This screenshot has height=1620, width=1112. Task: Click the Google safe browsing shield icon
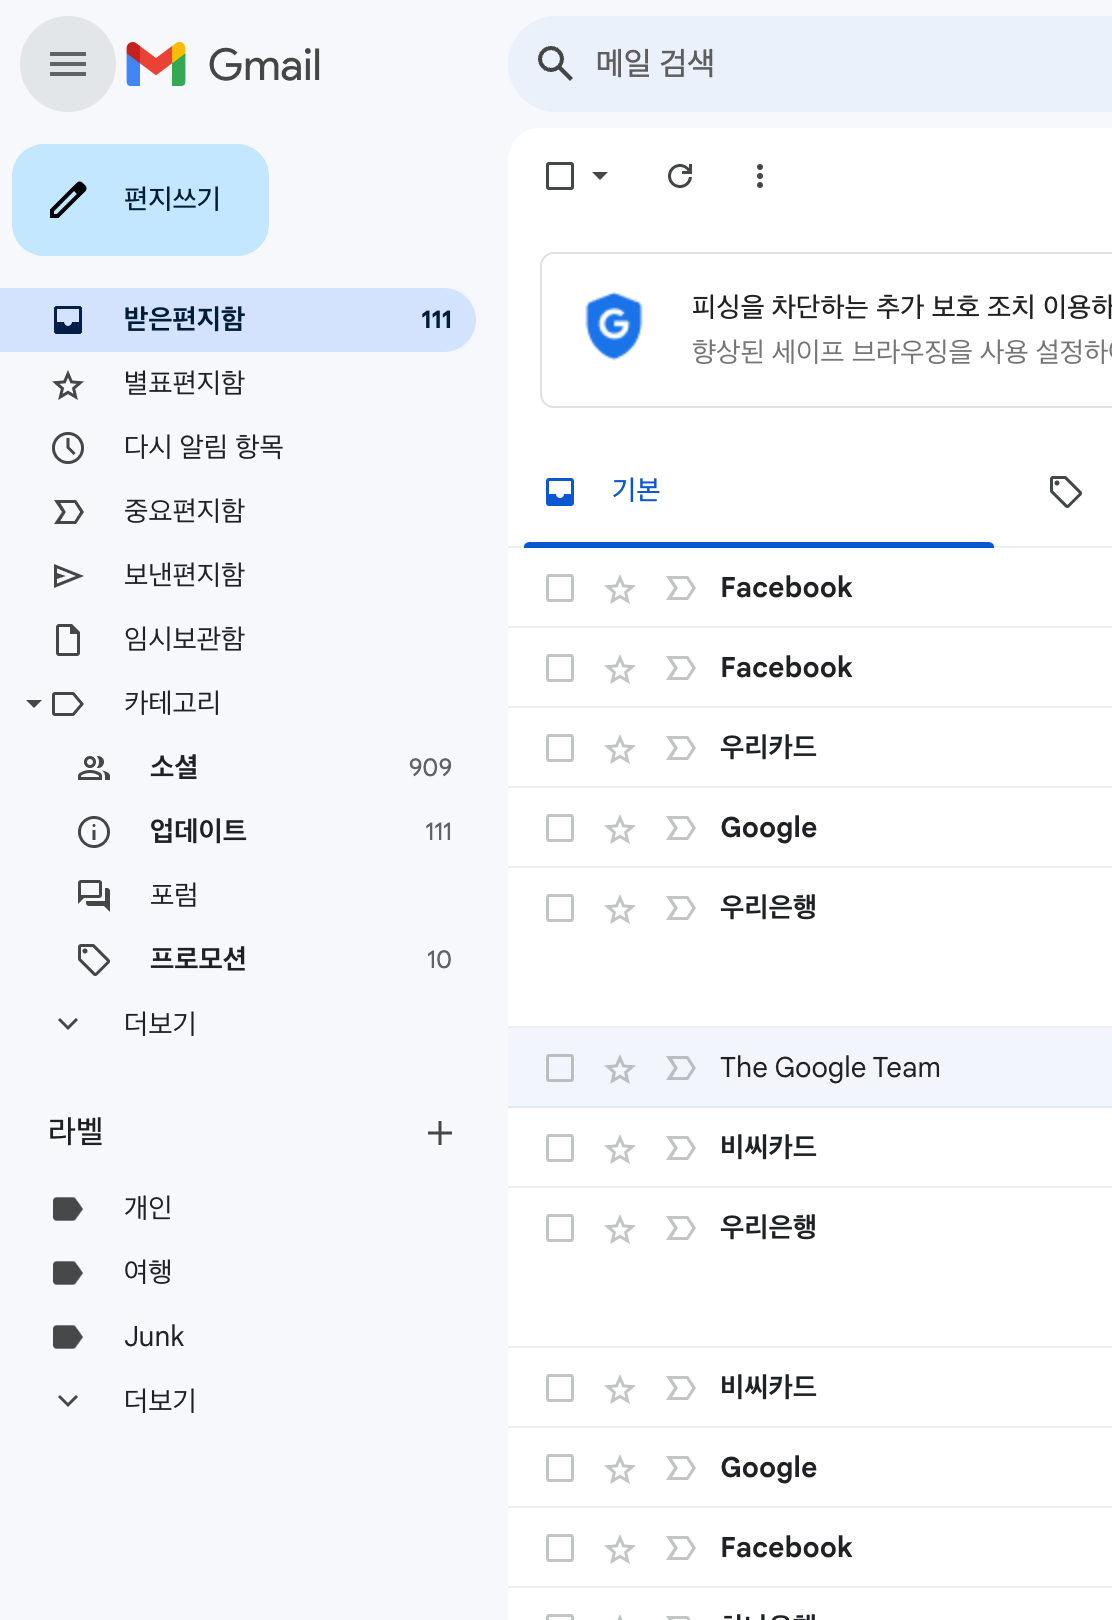[613, 326]
